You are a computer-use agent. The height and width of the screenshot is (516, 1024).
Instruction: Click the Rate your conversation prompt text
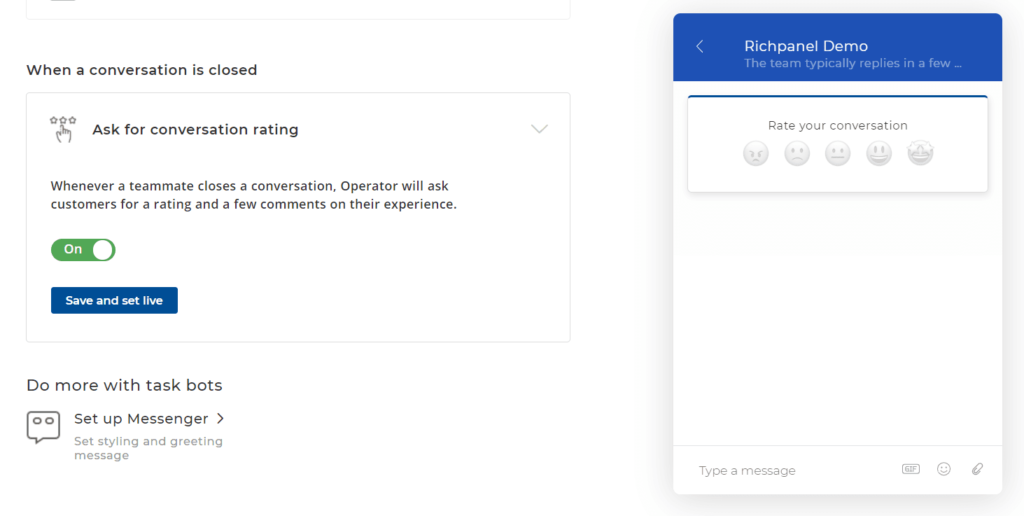(x=838, y=126)
